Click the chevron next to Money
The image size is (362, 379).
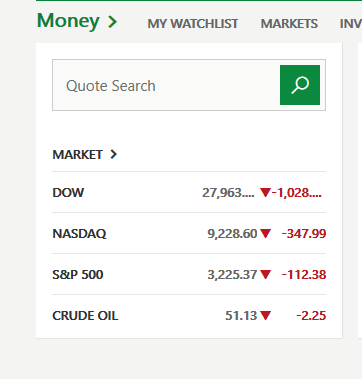tap(113, 22)
